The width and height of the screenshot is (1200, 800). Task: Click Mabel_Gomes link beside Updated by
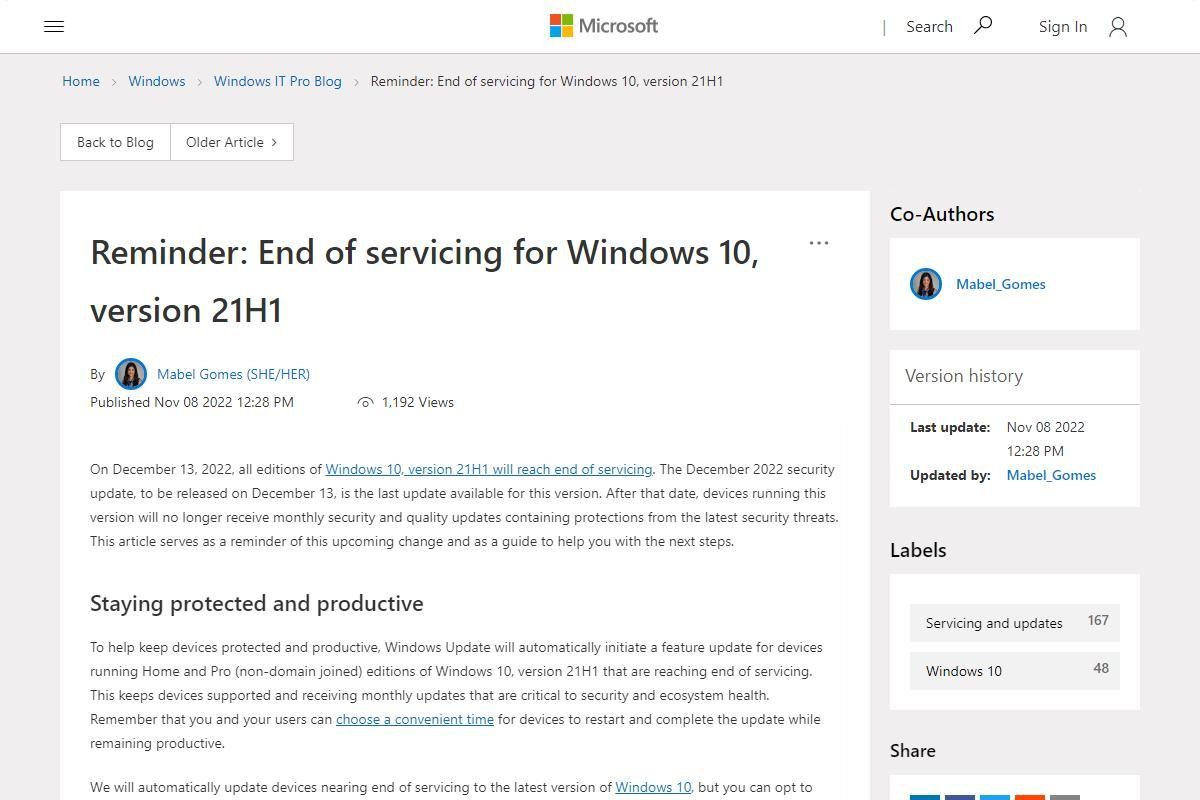pyautogui.click(x=1051, y=475)
